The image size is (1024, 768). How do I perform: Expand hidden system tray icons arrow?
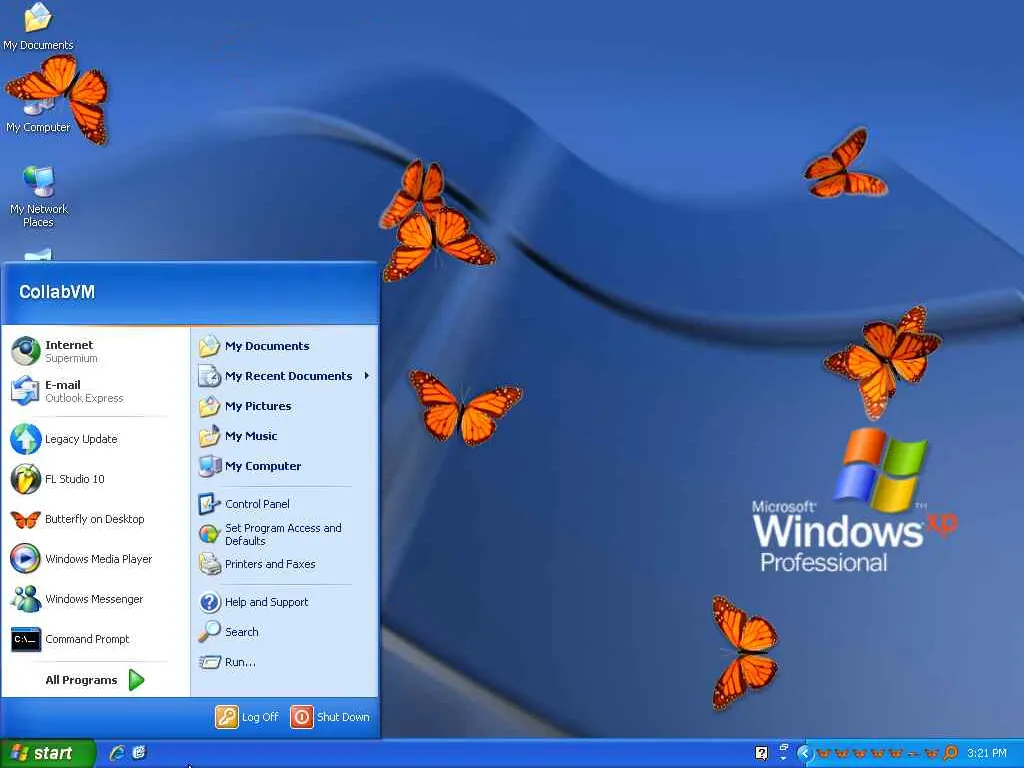(804, 753)
